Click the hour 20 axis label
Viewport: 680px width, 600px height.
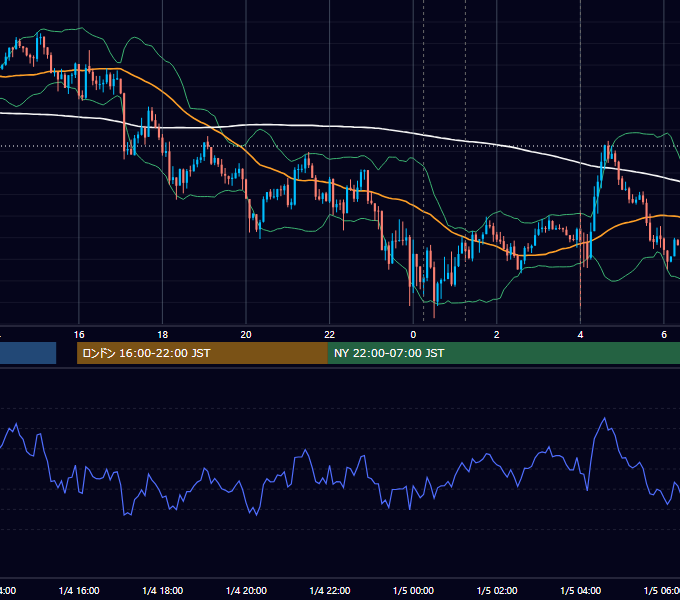tap(246, 335)
